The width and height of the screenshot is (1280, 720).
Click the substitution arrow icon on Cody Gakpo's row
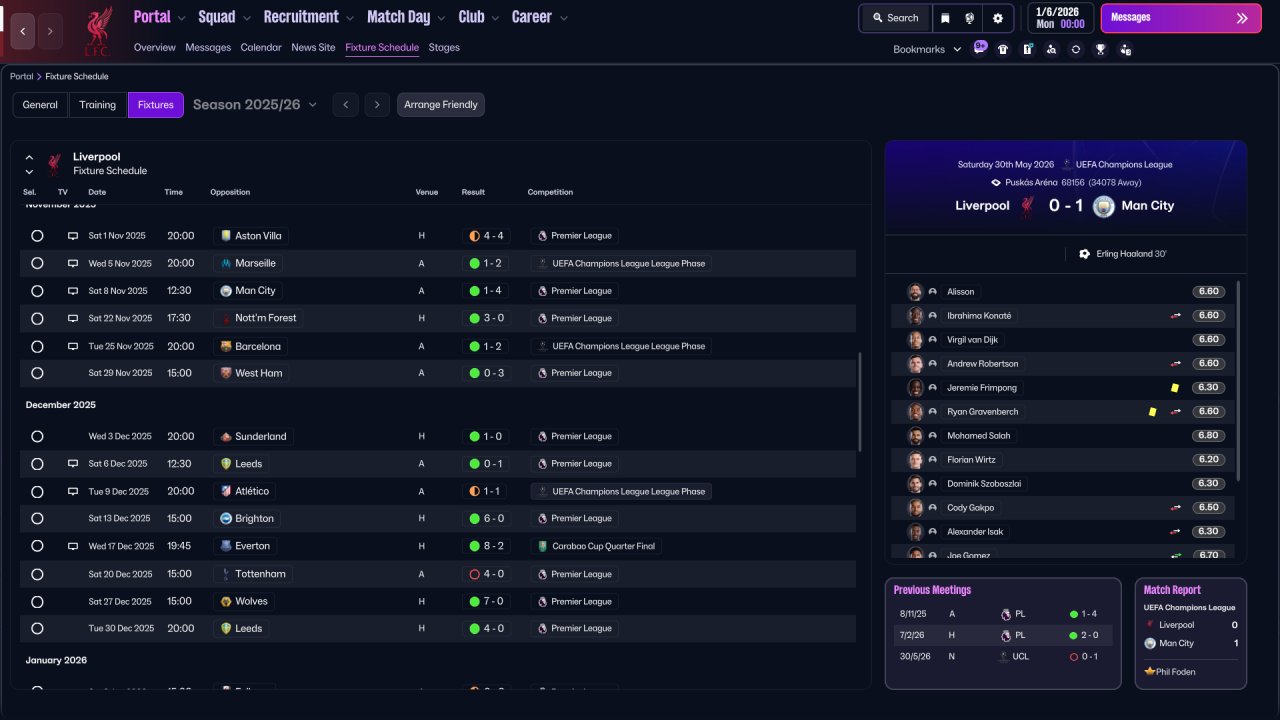pos(1176,508)
